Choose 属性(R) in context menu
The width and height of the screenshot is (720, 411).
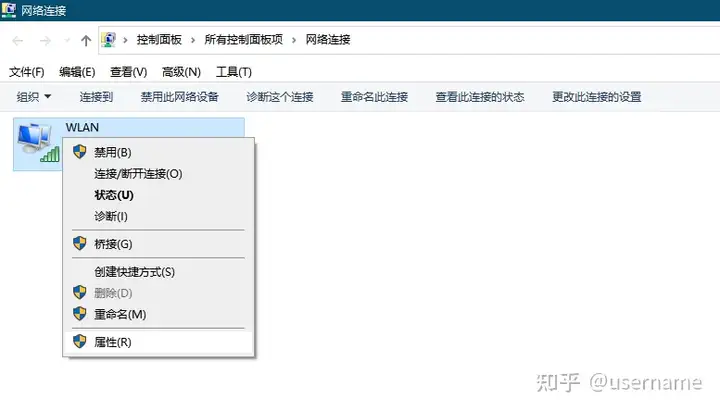click(159, 342)
